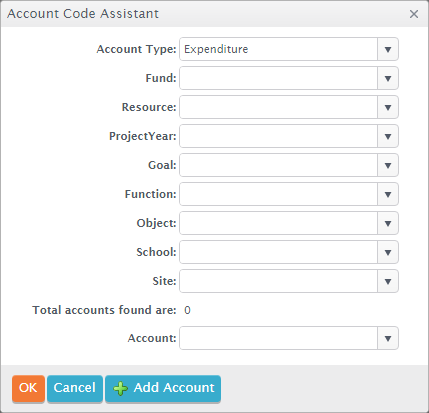Image resolution: width=429 pixels, height=413 pixels.
Task: Open the School dropdown arrow
Action: click(388, 252)
